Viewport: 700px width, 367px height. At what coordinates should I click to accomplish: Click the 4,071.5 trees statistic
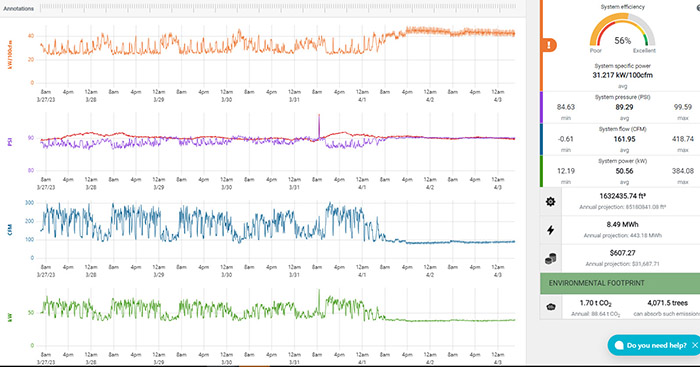click(x=667, y=303)
